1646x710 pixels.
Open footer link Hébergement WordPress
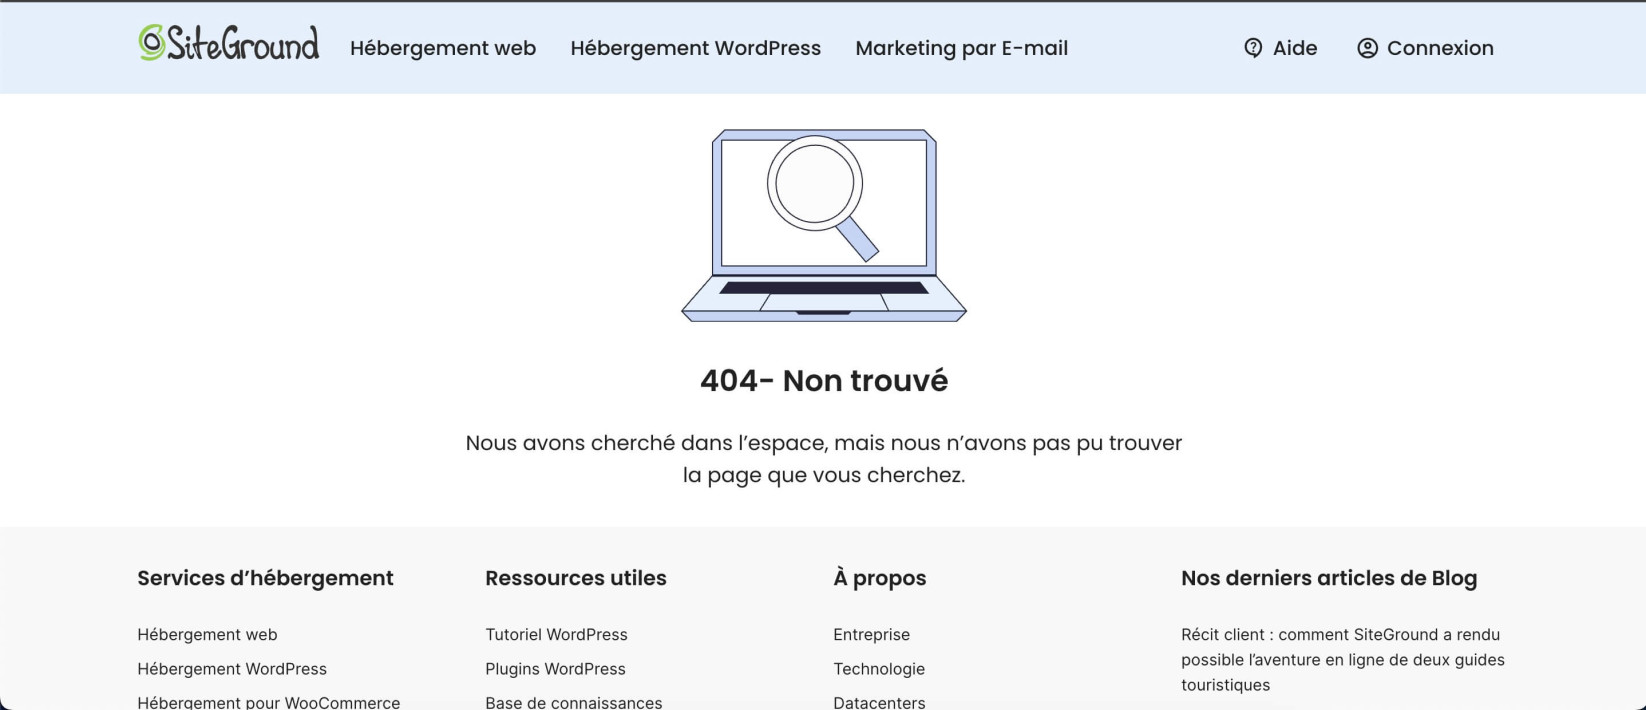(232, 669)
